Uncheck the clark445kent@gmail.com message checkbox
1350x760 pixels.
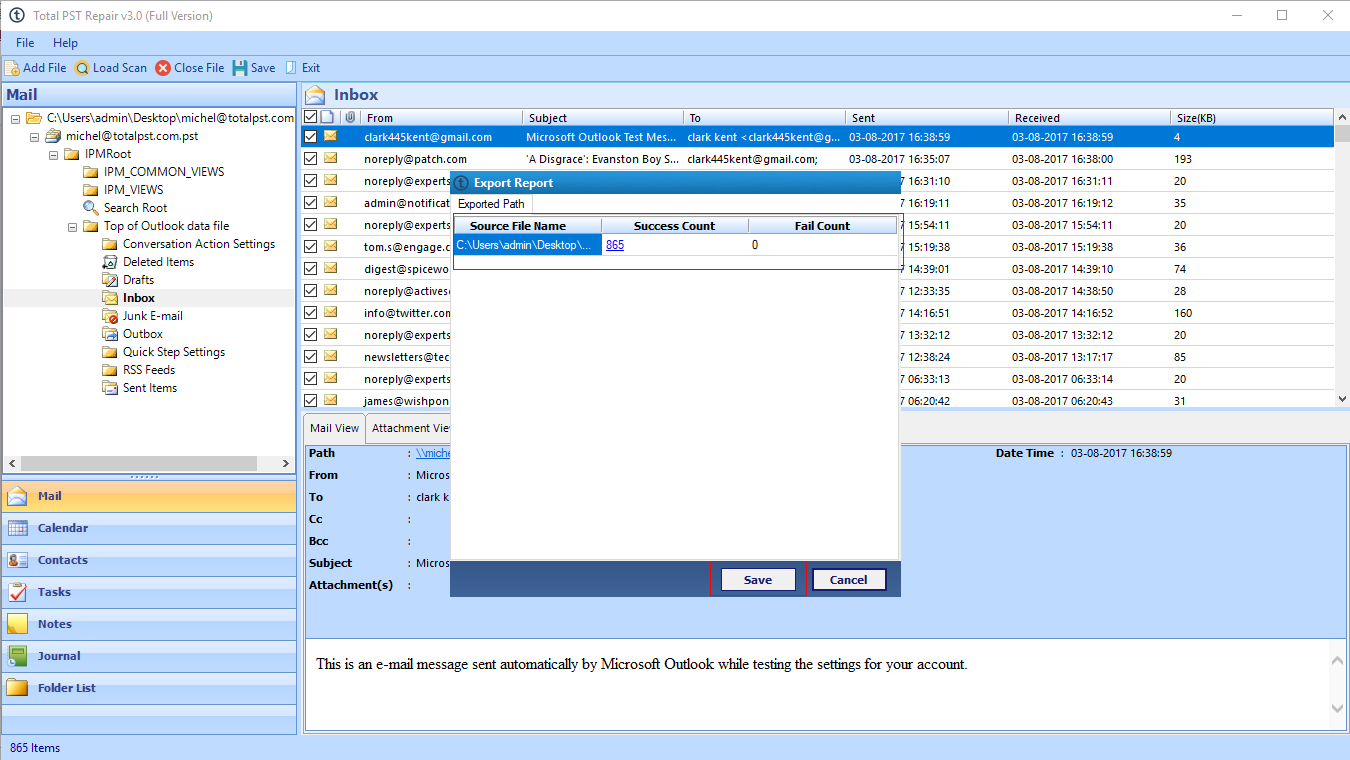tap(310, 137)
